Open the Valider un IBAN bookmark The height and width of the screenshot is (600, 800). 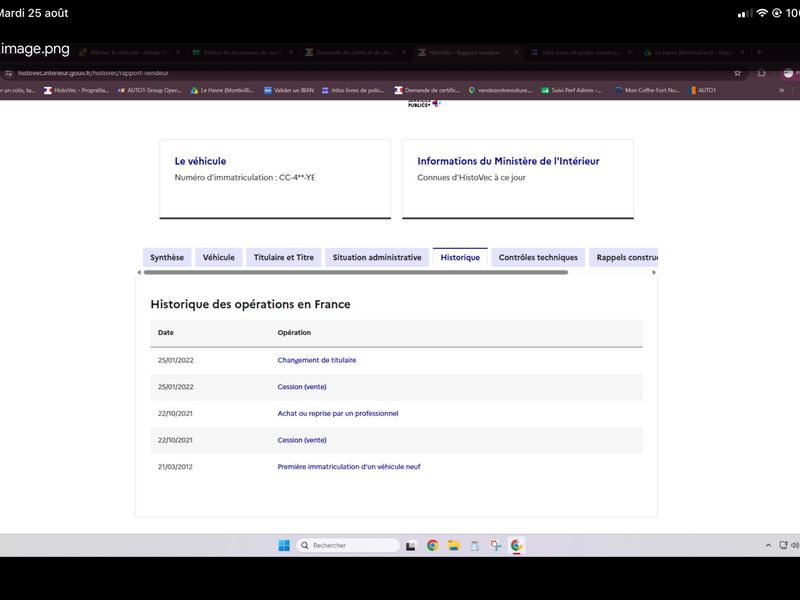pos(289,90)
